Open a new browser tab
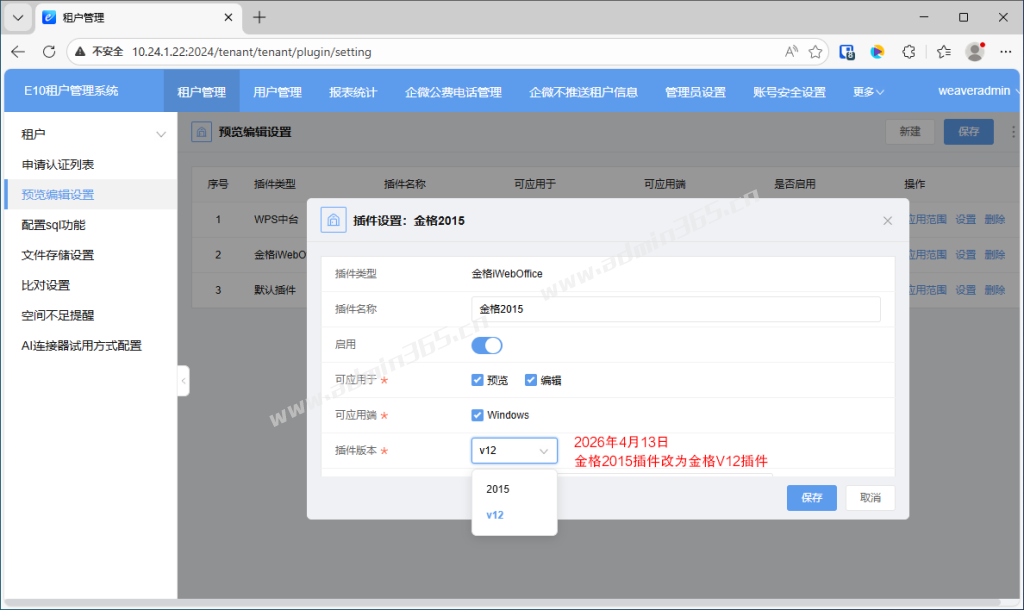Image resolution: width=1024 pixels, height=610 pixels. point(259,18)
